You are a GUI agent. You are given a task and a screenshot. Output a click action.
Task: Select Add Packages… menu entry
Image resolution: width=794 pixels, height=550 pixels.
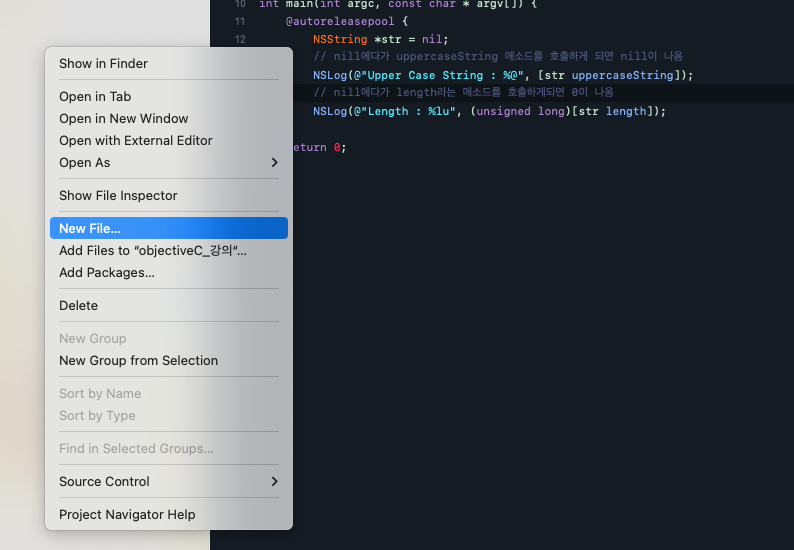tap(169, 272)
